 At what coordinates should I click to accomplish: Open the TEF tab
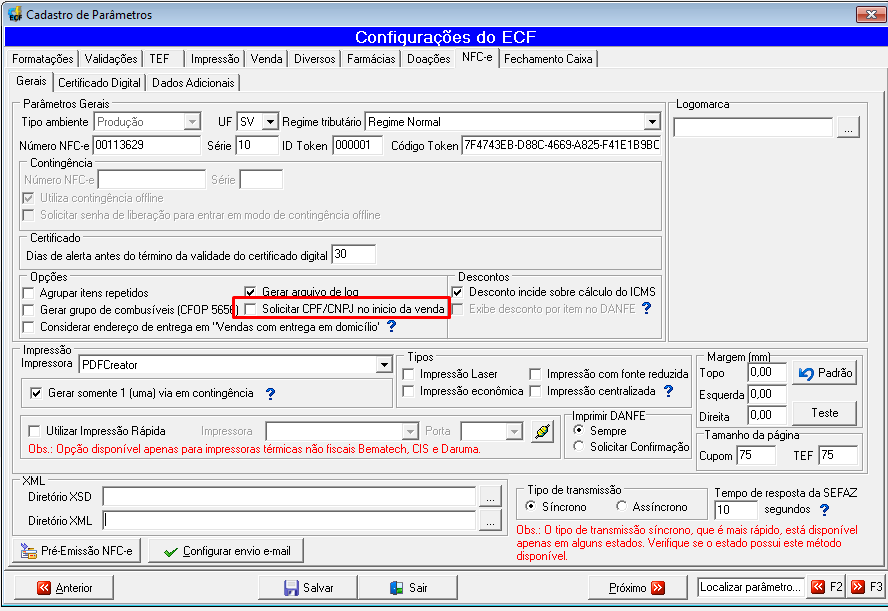pos(160,59)
